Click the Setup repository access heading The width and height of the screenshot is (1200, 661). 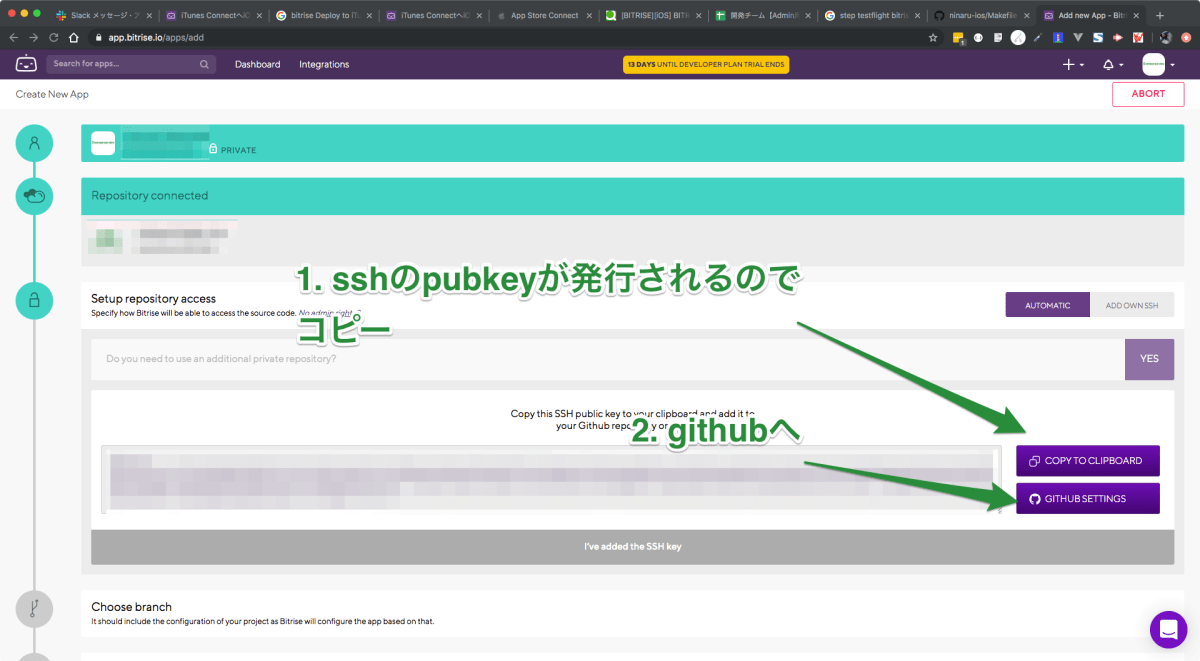[153, 299]
